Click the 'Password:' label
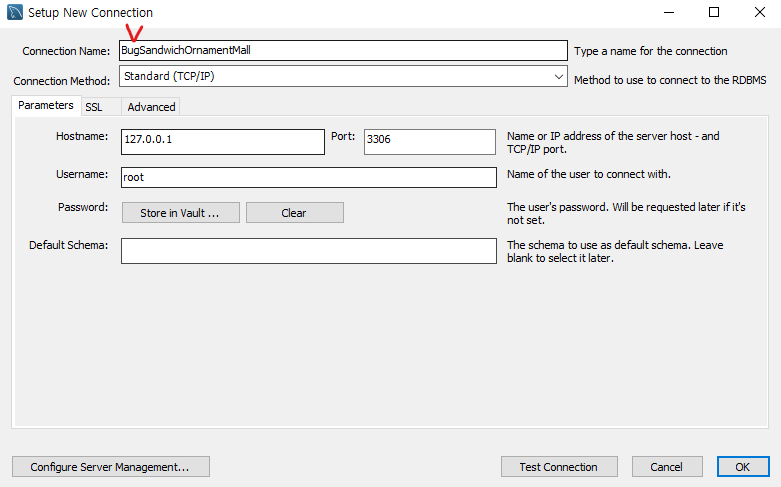781x487 pixels. (x=83, y=207)
